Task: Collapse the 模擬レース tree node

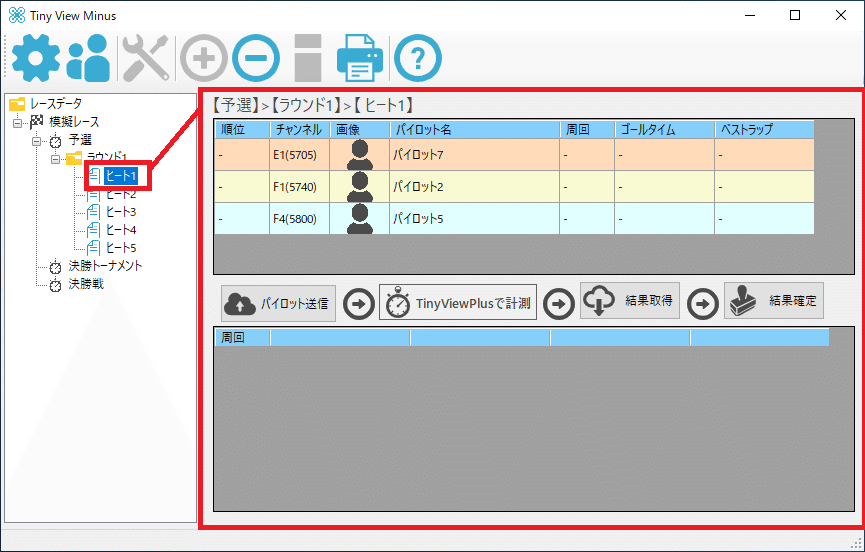Action: coord(18,122)
